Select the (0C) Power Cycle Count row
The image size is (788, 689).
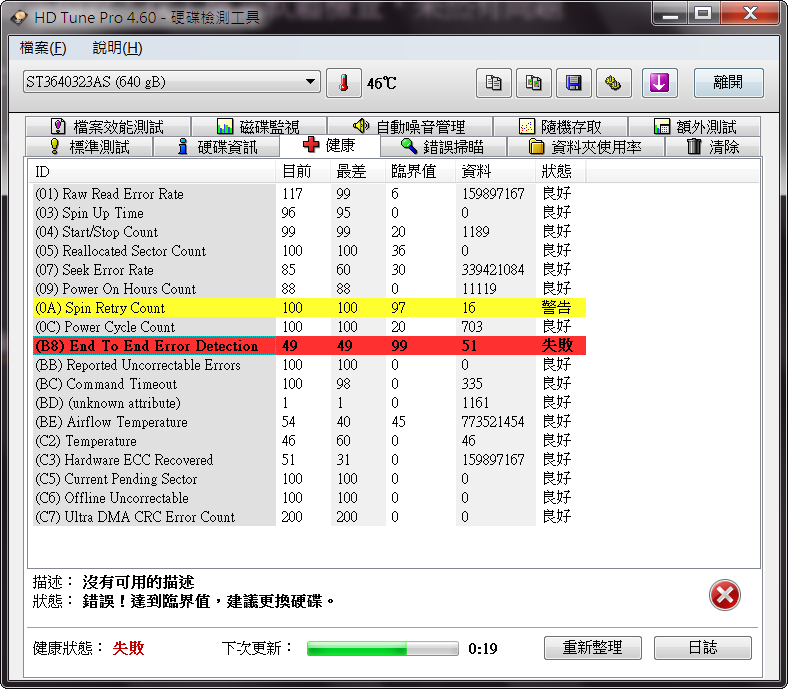click(x=310, y=327)
